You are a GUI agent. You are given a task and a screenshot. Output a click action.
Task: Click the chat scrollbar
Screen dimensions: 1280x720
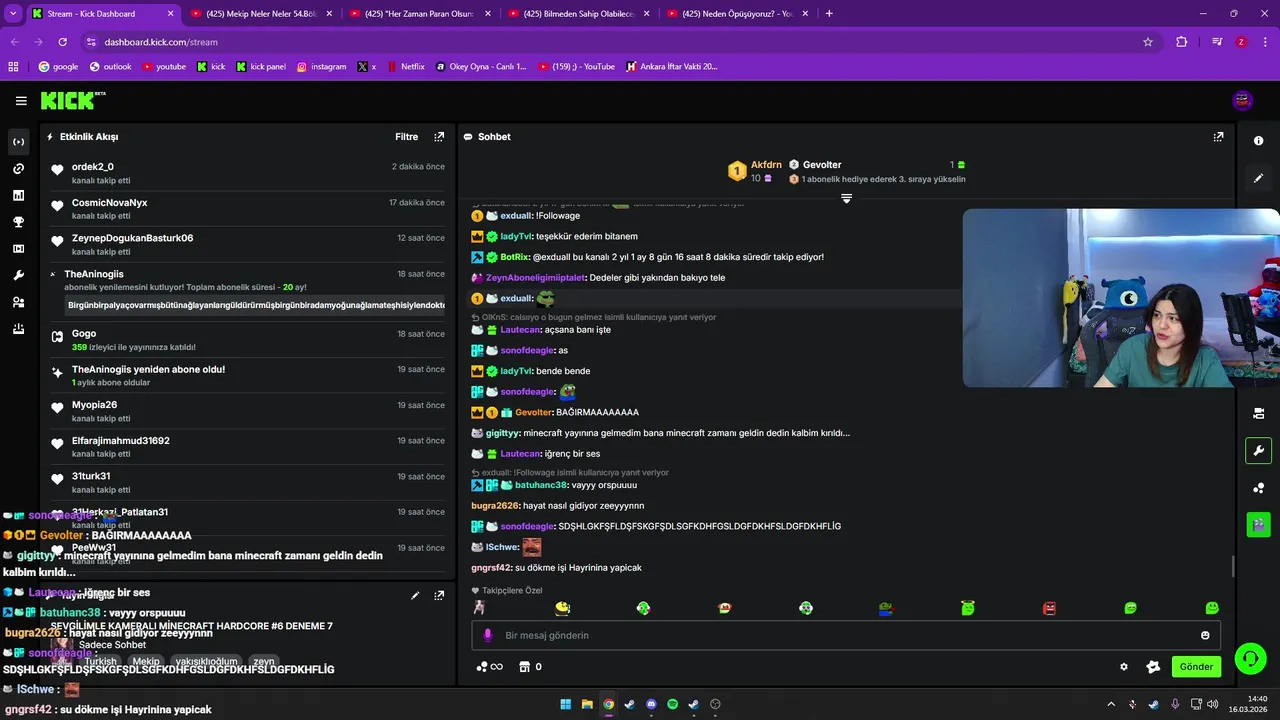click(x=1232, y=566)
